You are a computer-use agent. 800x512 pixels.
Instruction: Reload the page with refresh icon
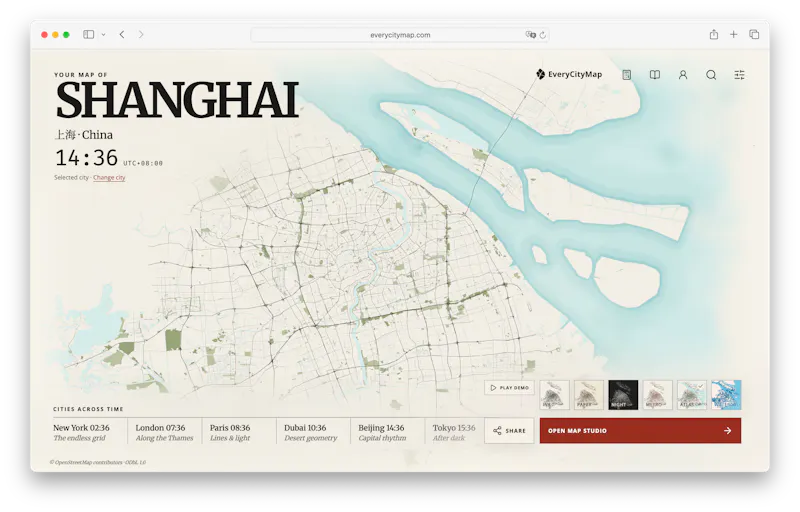(x=543, y=35)
